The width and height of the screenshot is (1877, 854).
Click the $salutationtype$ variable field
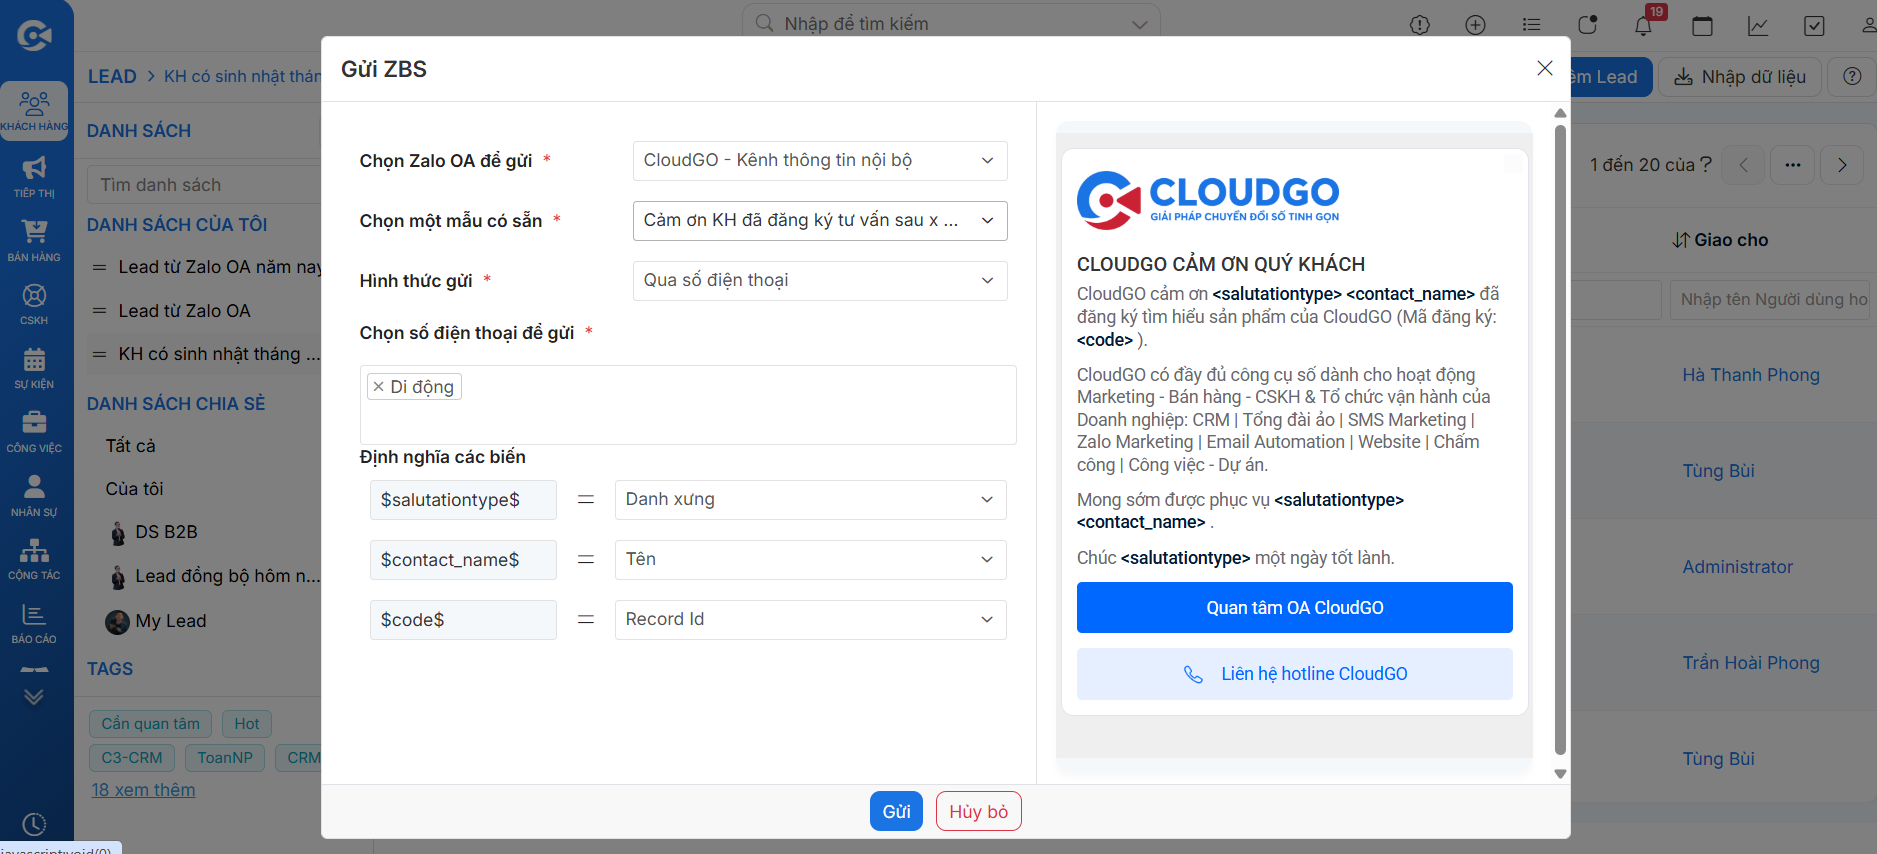pyautogui.click(x=463, y=500)
